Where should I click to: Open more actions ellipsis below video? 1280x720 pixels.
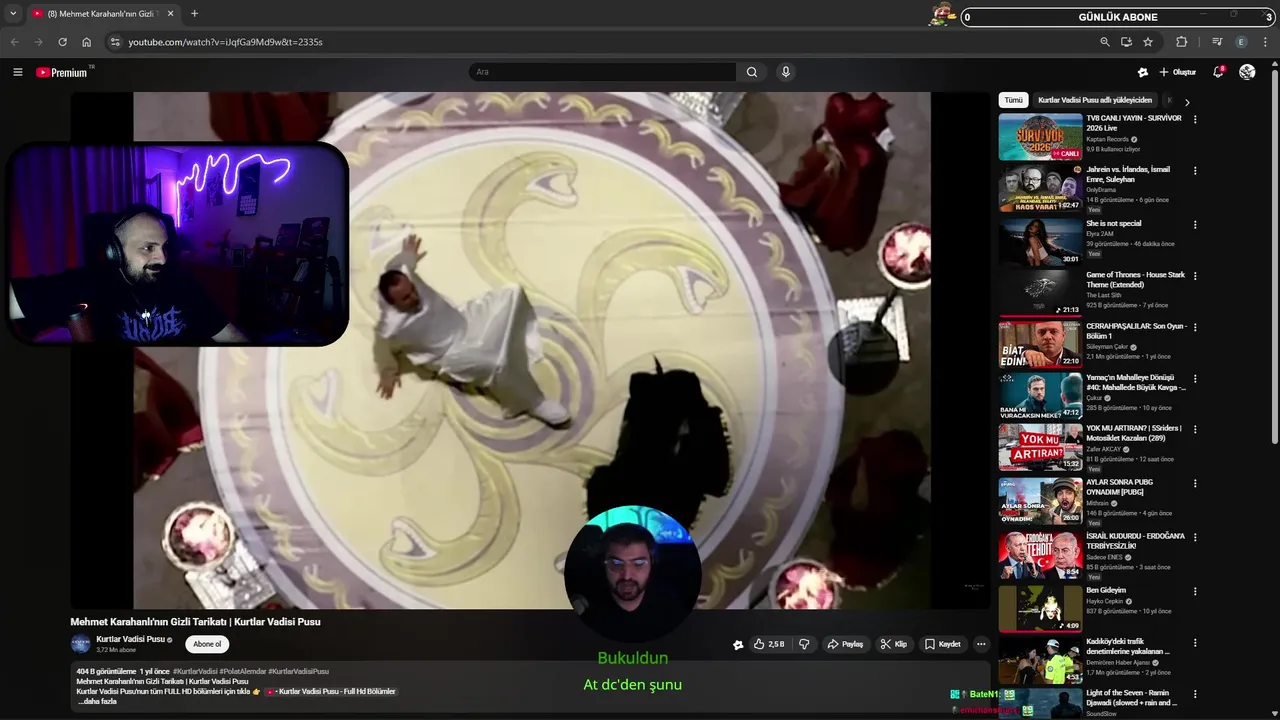[x=981, y=644]
